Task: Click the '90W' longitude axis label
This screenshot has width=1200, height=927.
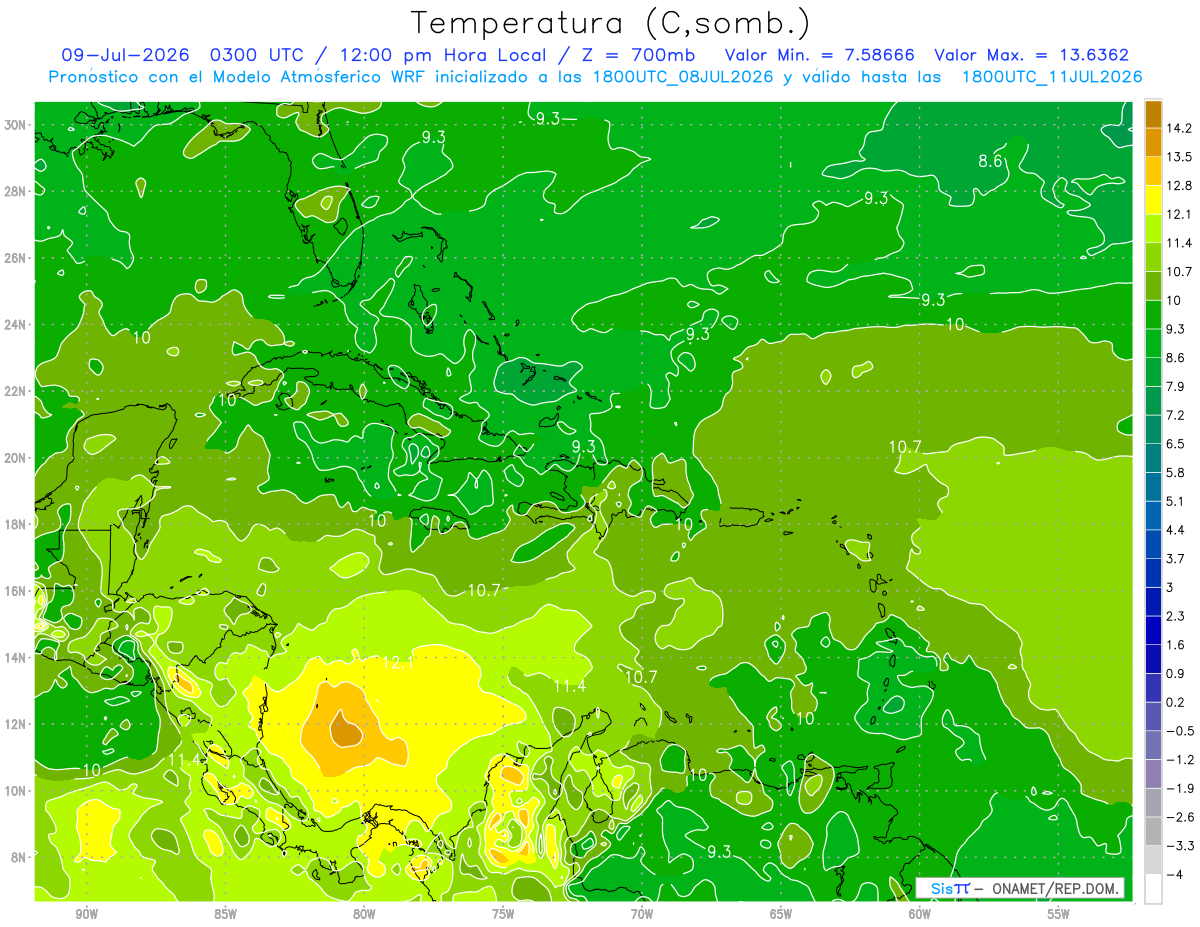Action: (86, 915)
